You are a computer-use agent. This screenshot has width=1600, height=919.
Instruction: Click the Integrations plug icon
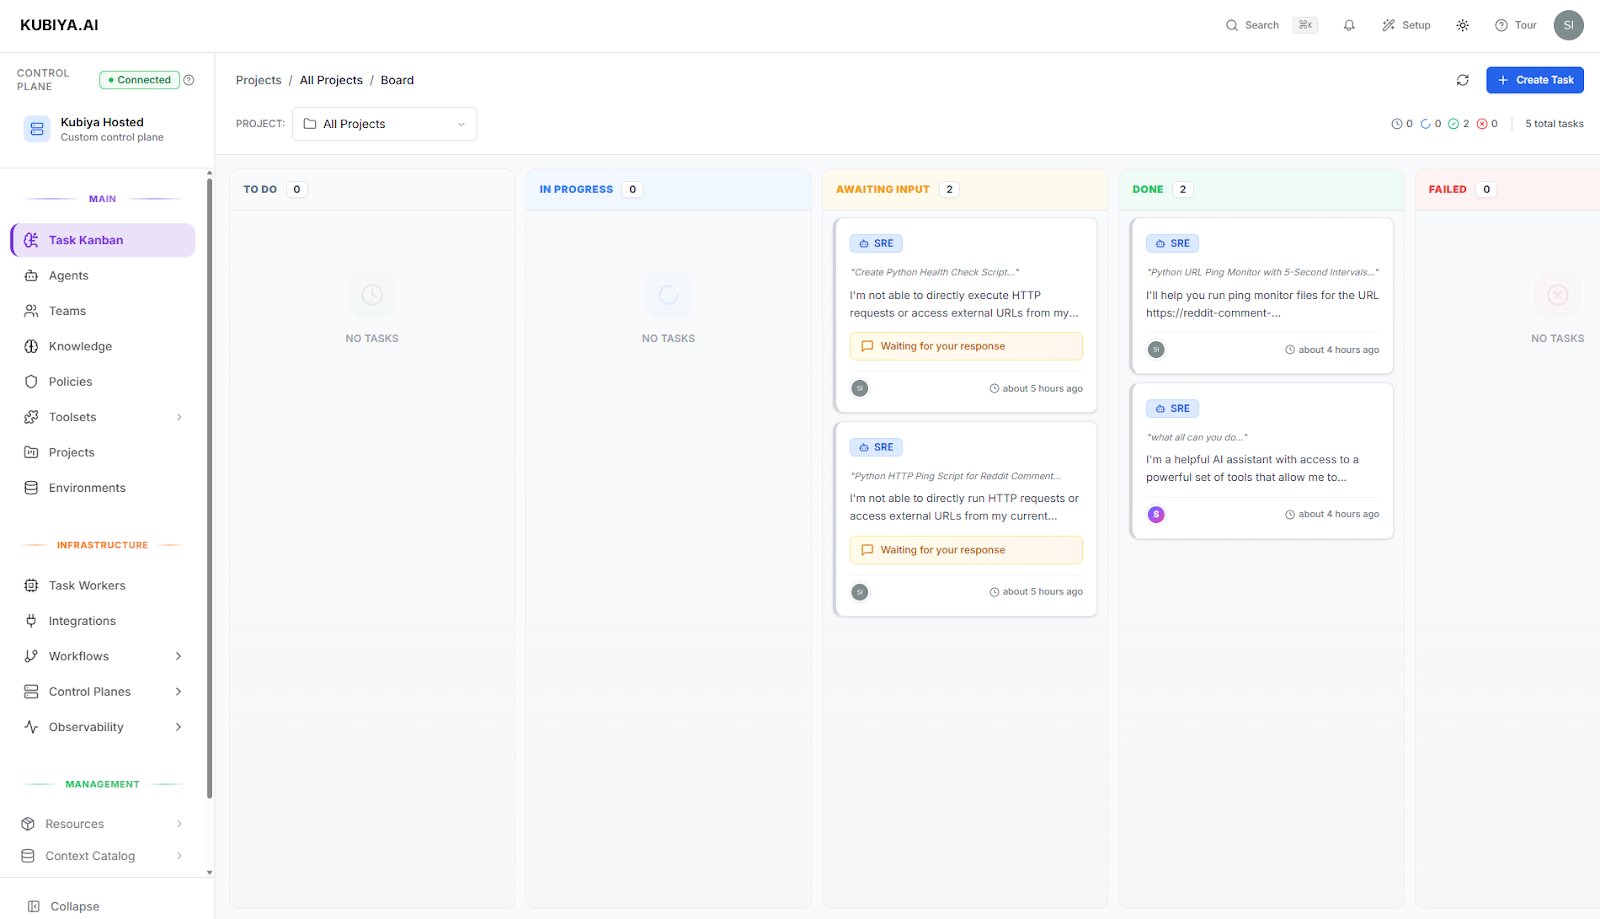tap(31, 621)
